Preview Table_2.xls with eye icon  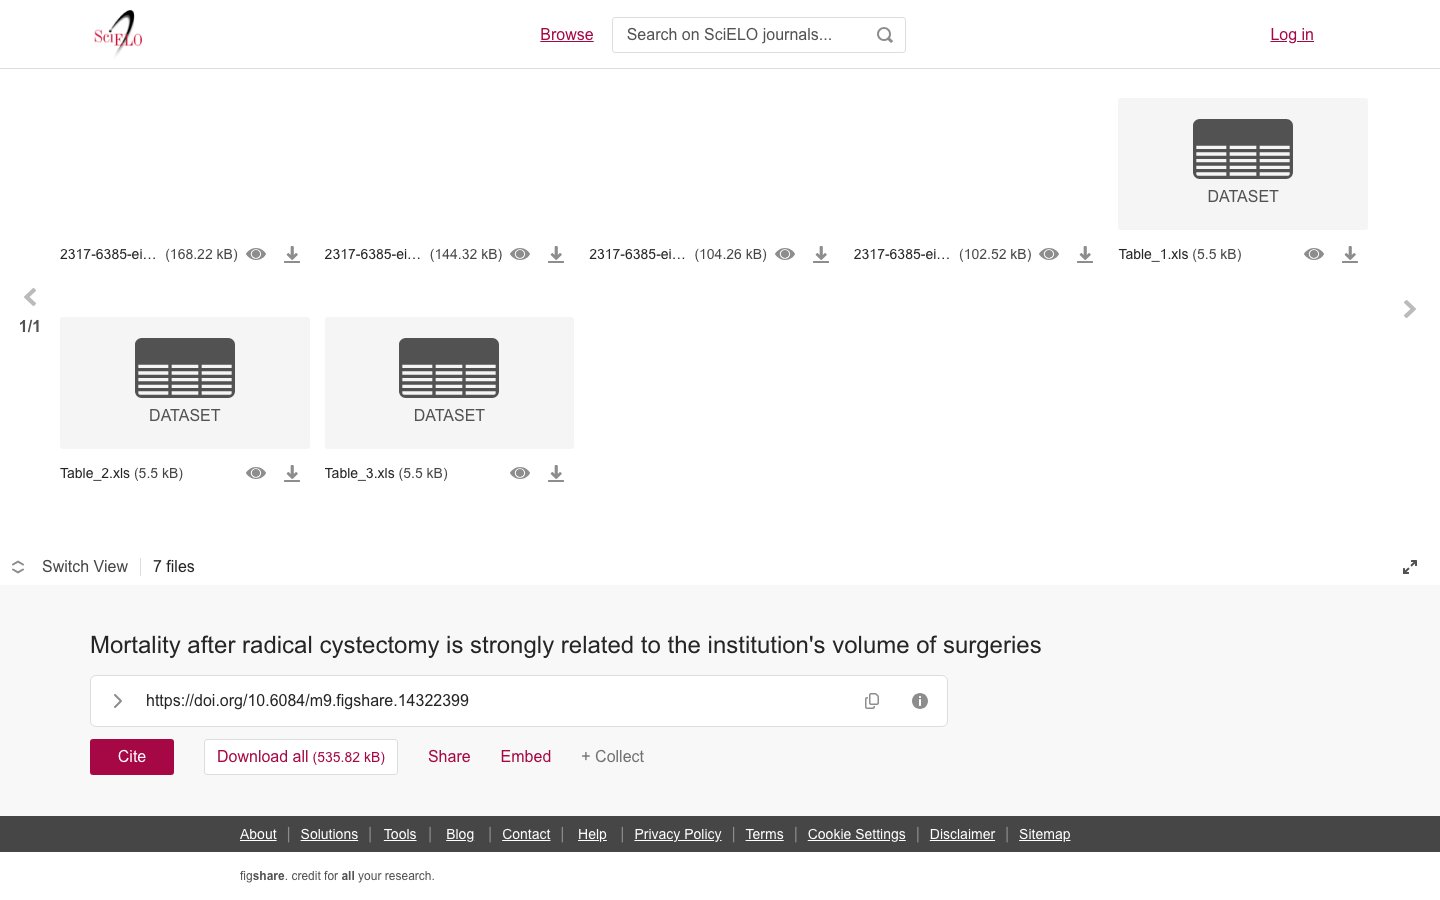click(256, 473)
